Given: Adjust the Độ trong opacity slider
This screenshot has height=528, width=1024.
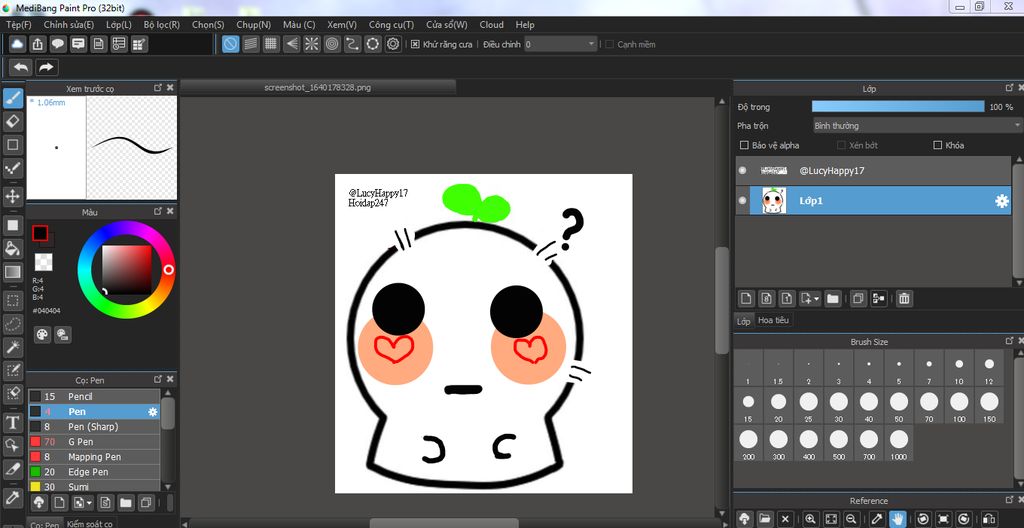Looking at the screenshot, I should click(x=897, y=107).
